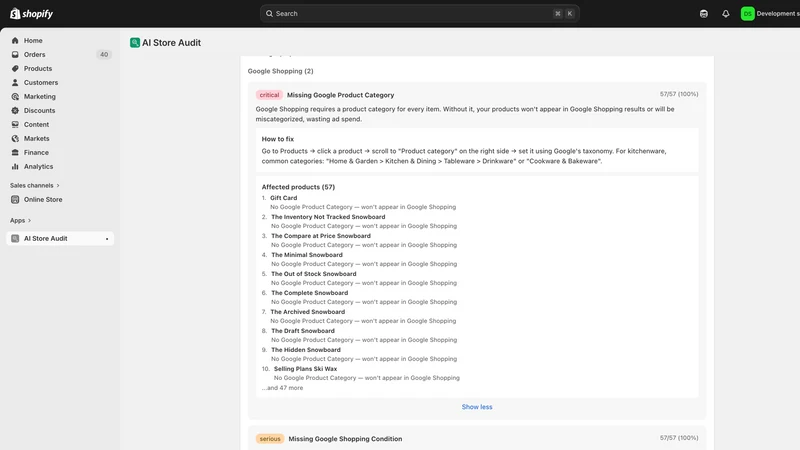The image size is (800, 450).
Task: Open the Content icon
Action: 15,124
